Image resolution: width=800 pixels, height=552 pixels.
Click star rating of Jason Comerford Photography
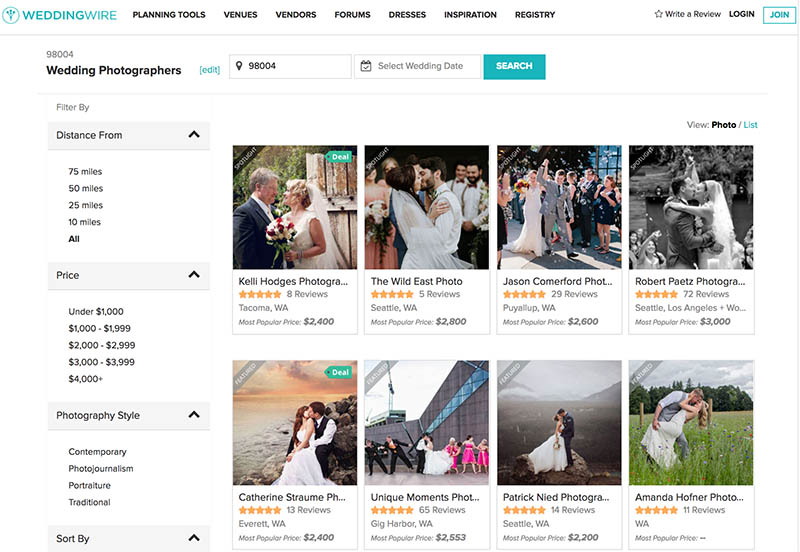click(x=524, y=294)
